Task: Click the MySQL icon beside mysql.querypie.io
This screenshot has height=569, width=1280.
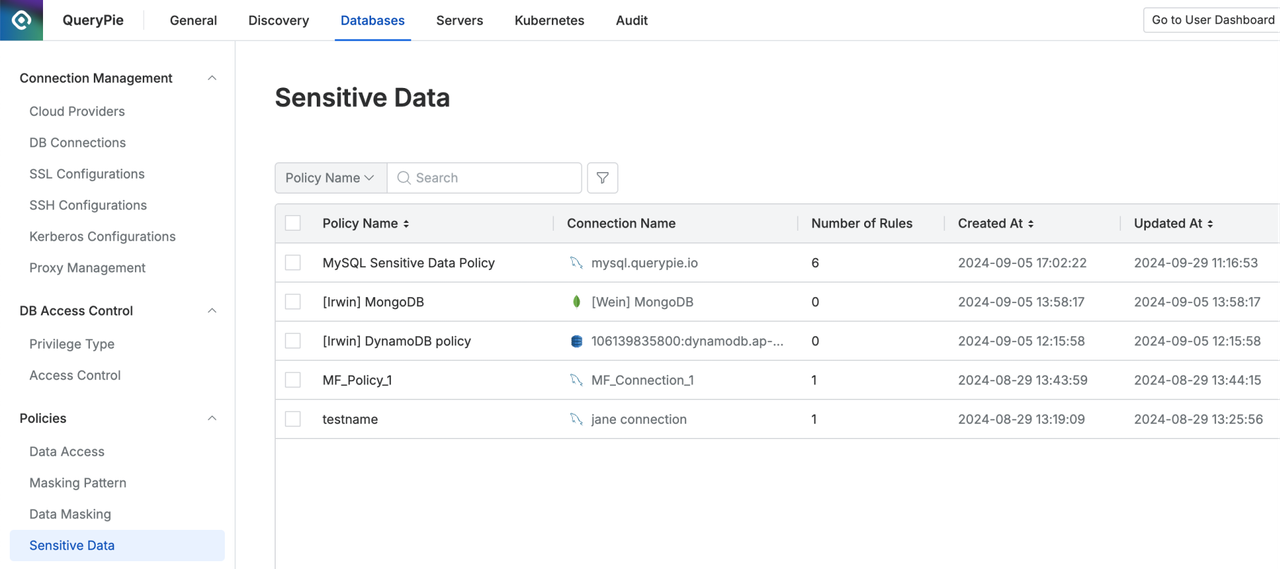Action: [576, 263]
